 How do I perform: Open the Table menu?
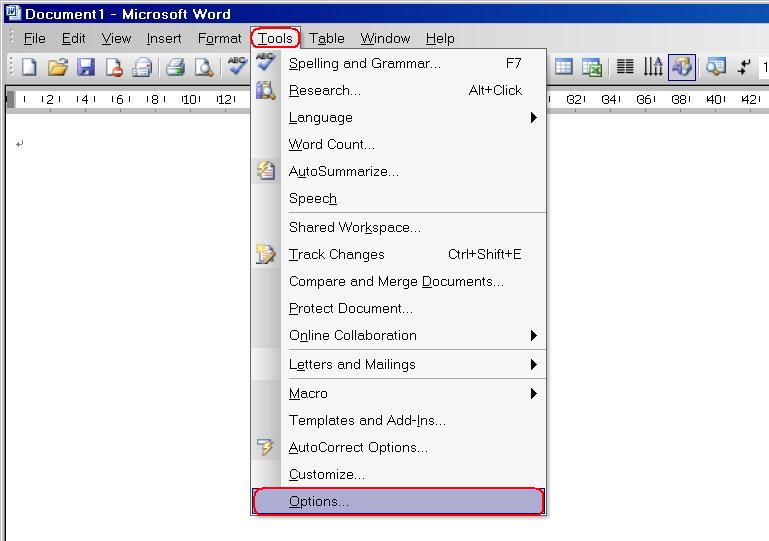327,38
